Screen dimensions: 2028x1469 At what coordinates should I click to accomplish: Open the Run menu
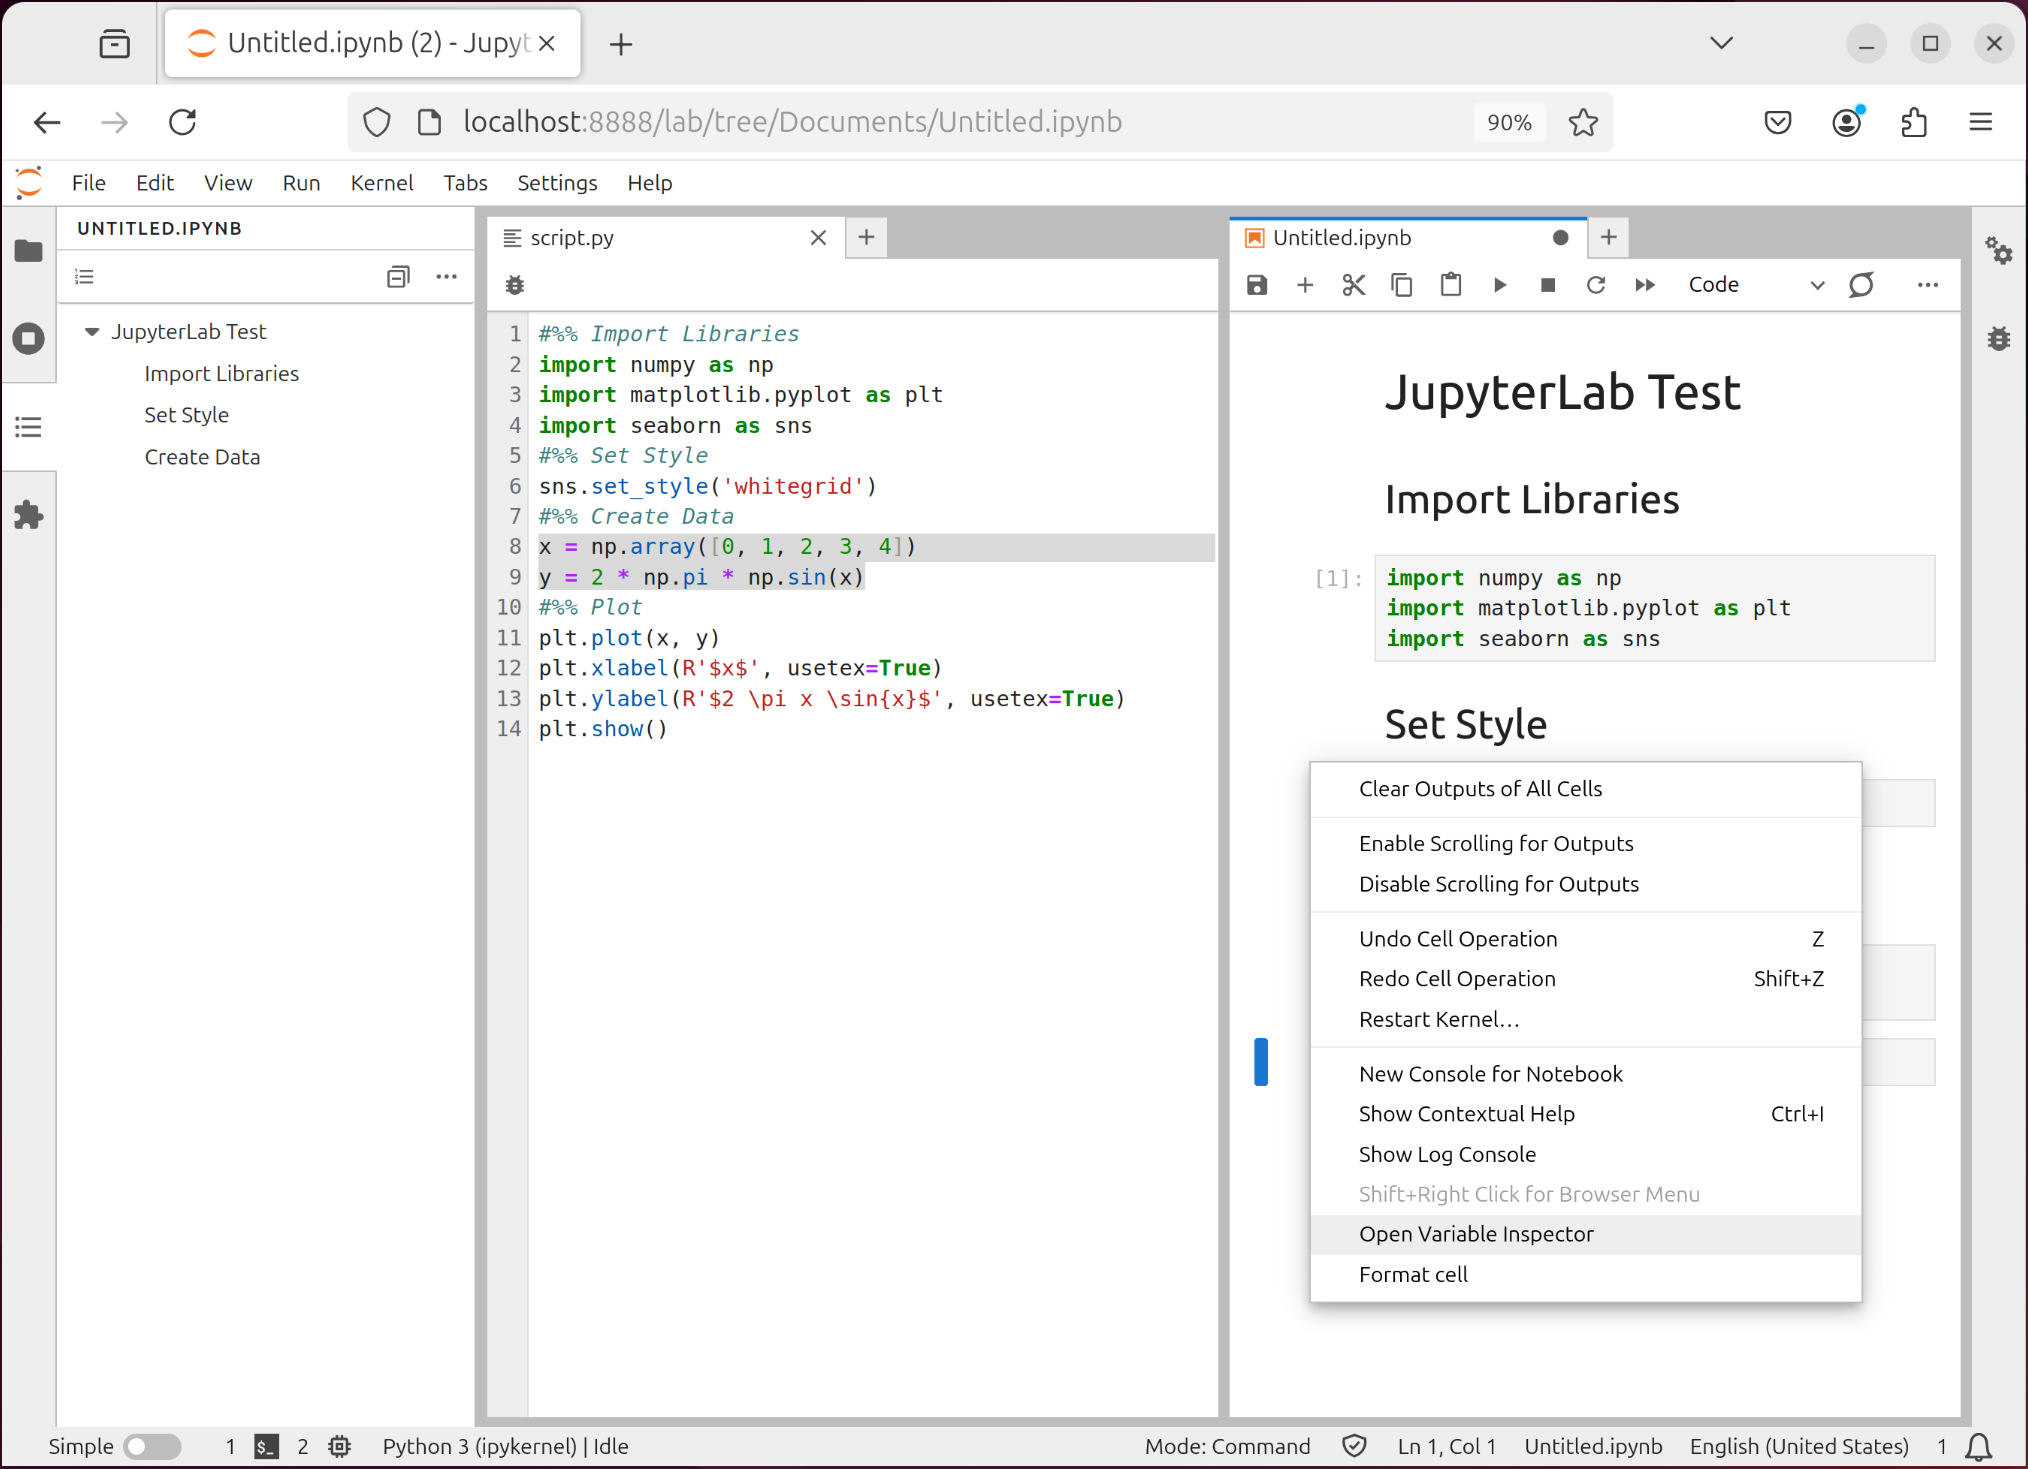click(x=301, y=183)
